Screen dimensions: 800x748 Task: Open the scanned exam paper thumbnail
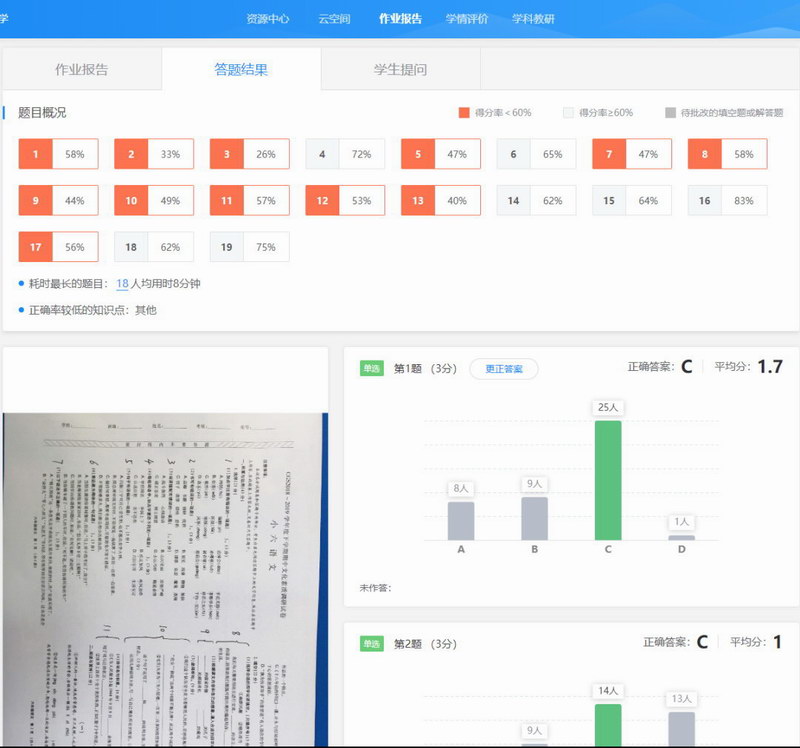coord(164,580)
